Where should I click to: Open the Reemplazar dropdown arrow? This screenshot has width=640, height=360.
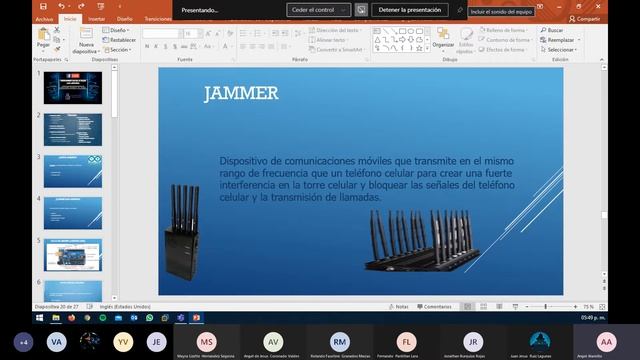(579, 40)
